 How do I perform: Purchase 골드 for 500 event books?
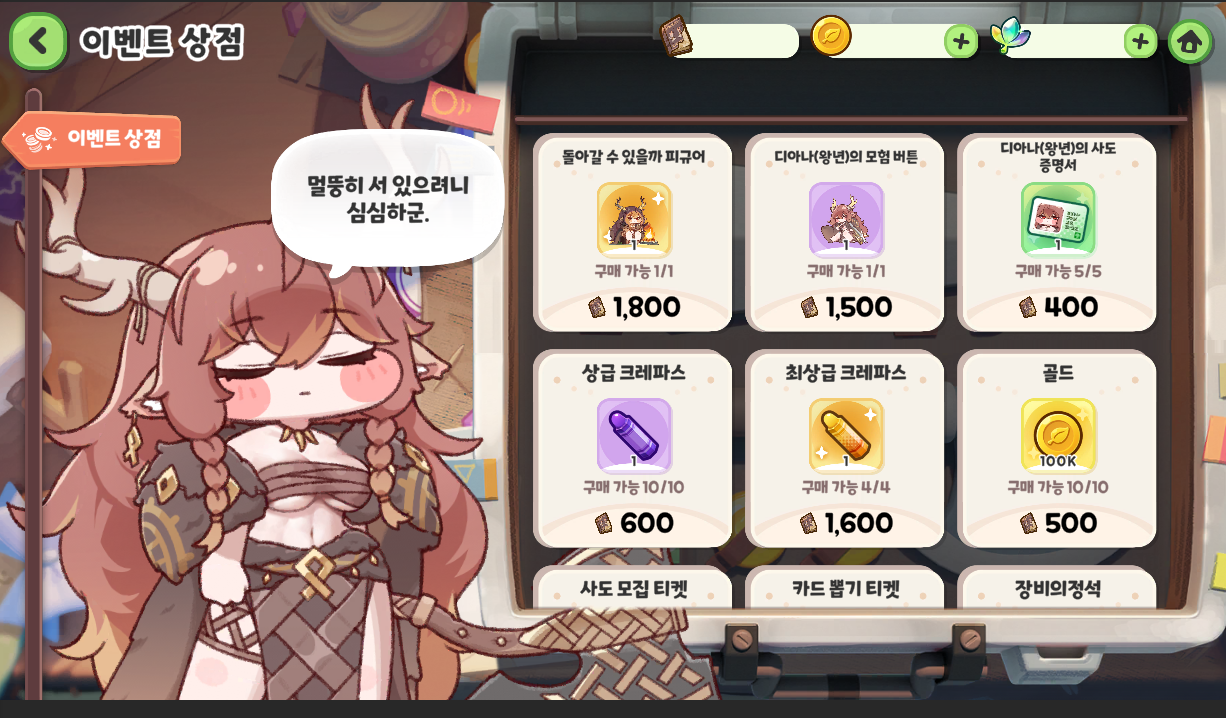click(1058, 523)
